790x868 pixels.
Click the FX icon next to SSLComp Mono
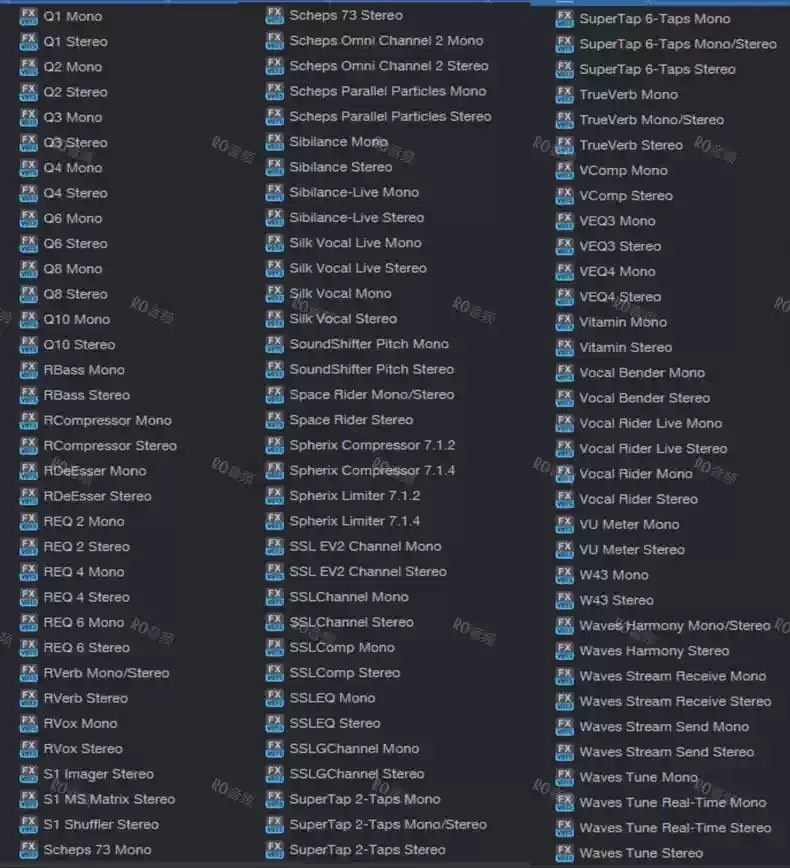point(275,648)
